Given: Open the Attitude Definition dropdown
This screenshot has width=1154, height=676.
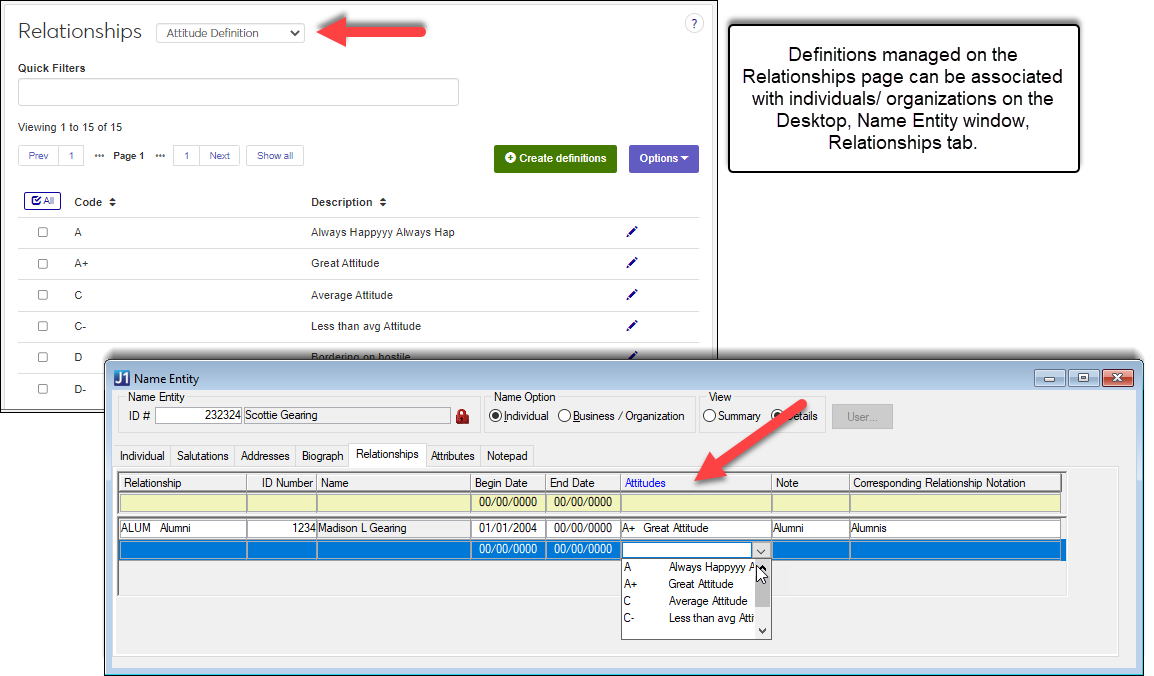Looking at the screenshot, I should 230,33.
